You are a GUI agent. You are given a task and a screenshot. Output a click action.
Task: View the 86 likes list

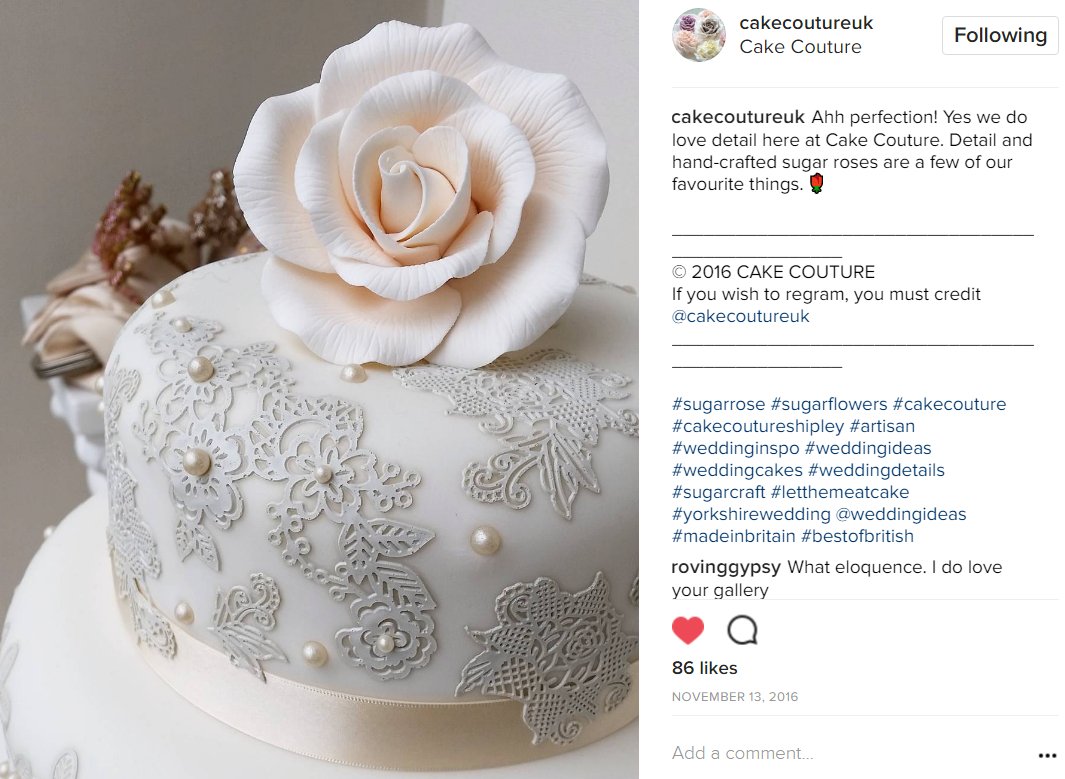[x=704, y=668]
